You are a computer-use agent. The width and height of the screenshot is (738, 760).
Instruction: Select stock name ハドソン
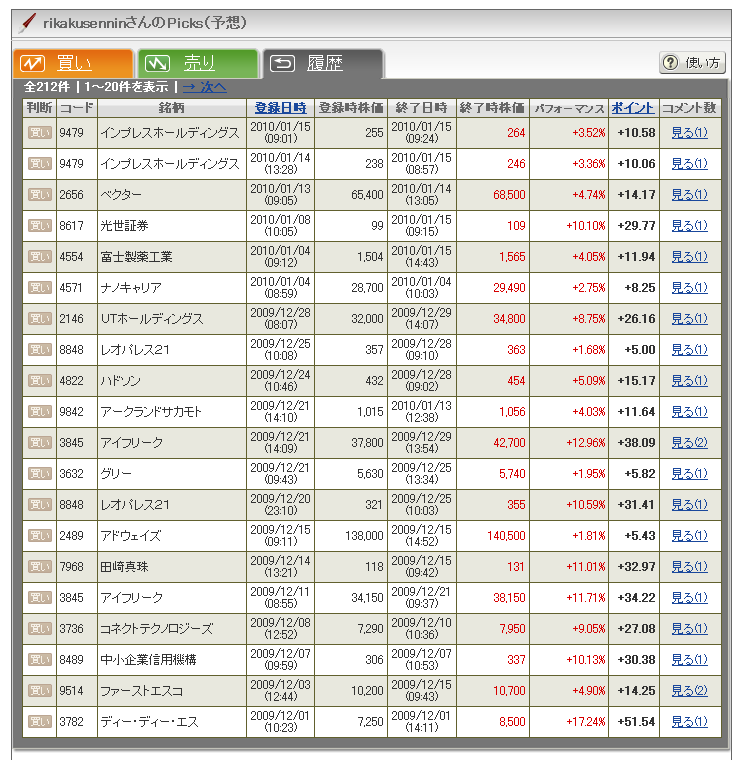120,381
